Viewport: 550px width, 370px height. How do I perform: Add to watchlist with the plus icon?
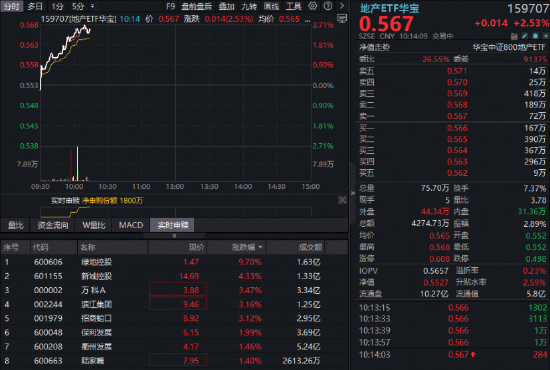point(546,36)
